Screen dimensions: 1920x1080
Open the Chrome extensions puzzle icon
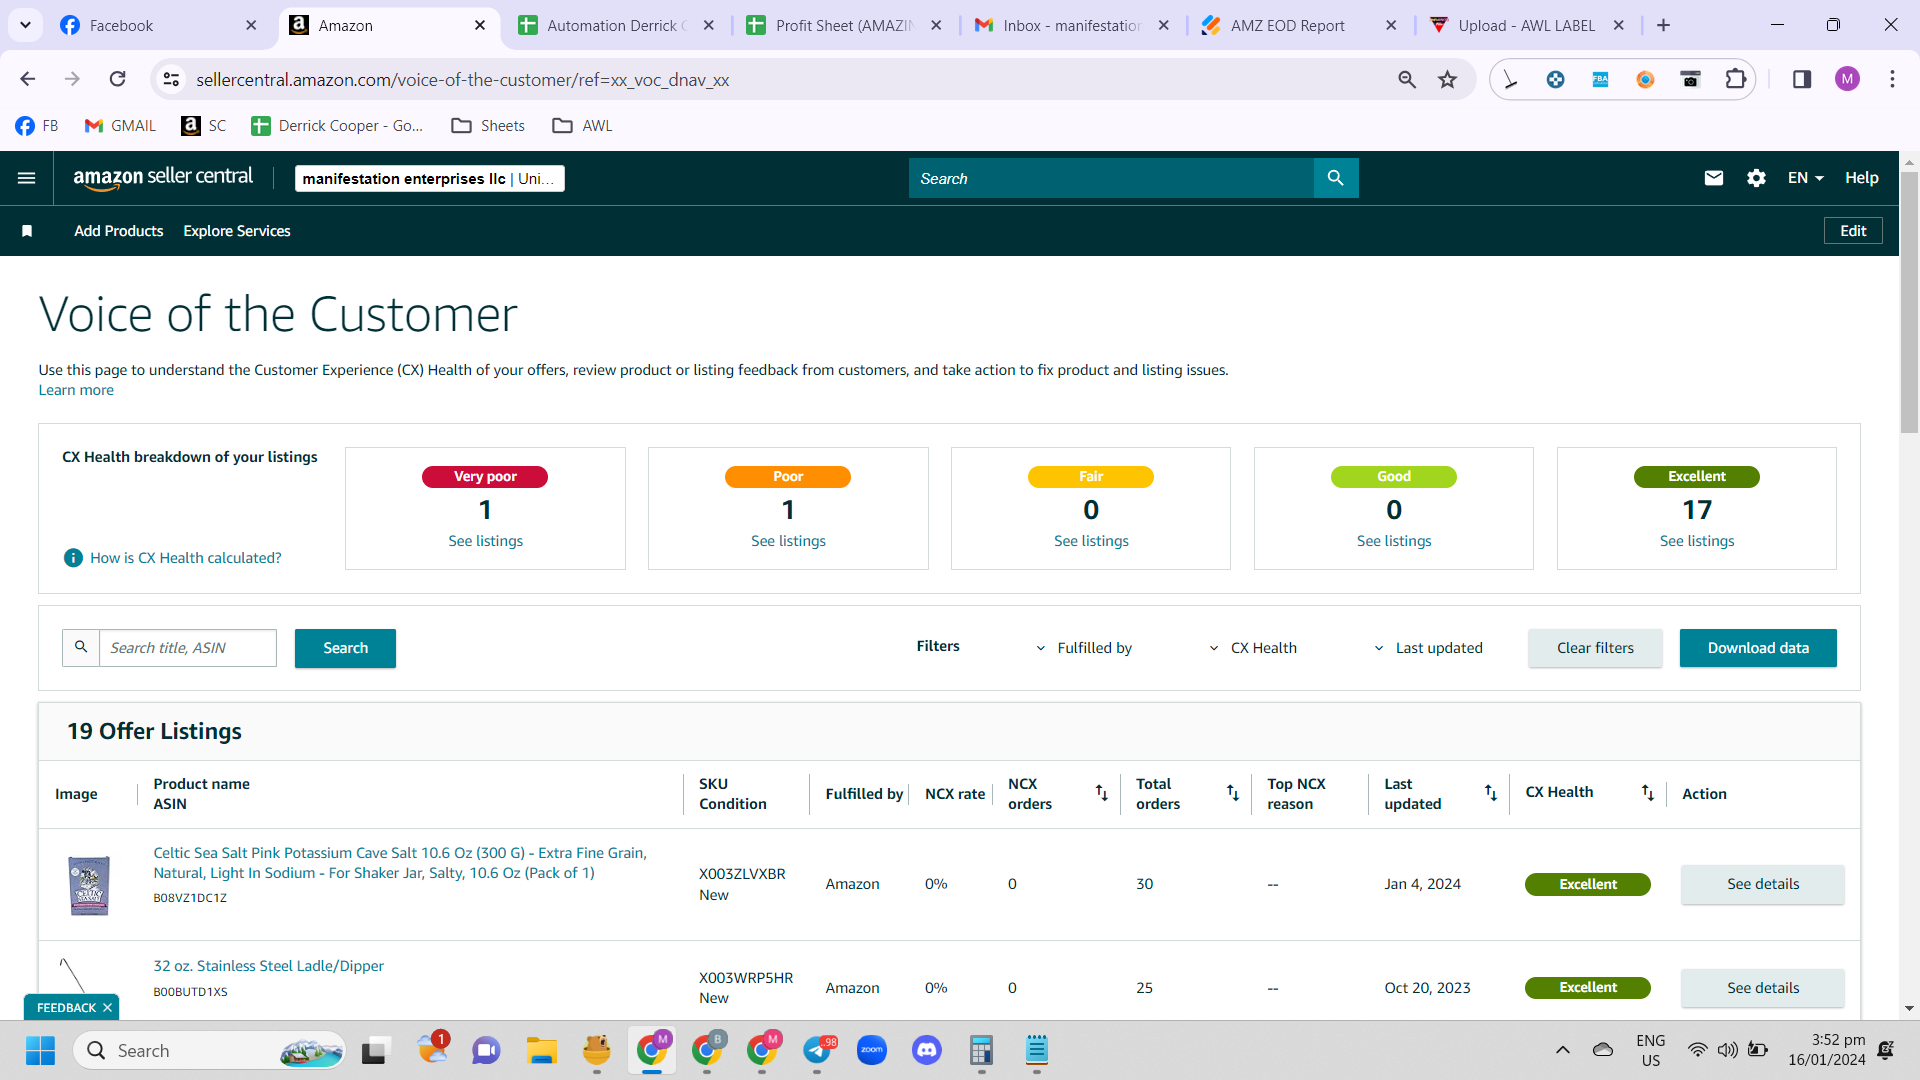[1736, 79]
